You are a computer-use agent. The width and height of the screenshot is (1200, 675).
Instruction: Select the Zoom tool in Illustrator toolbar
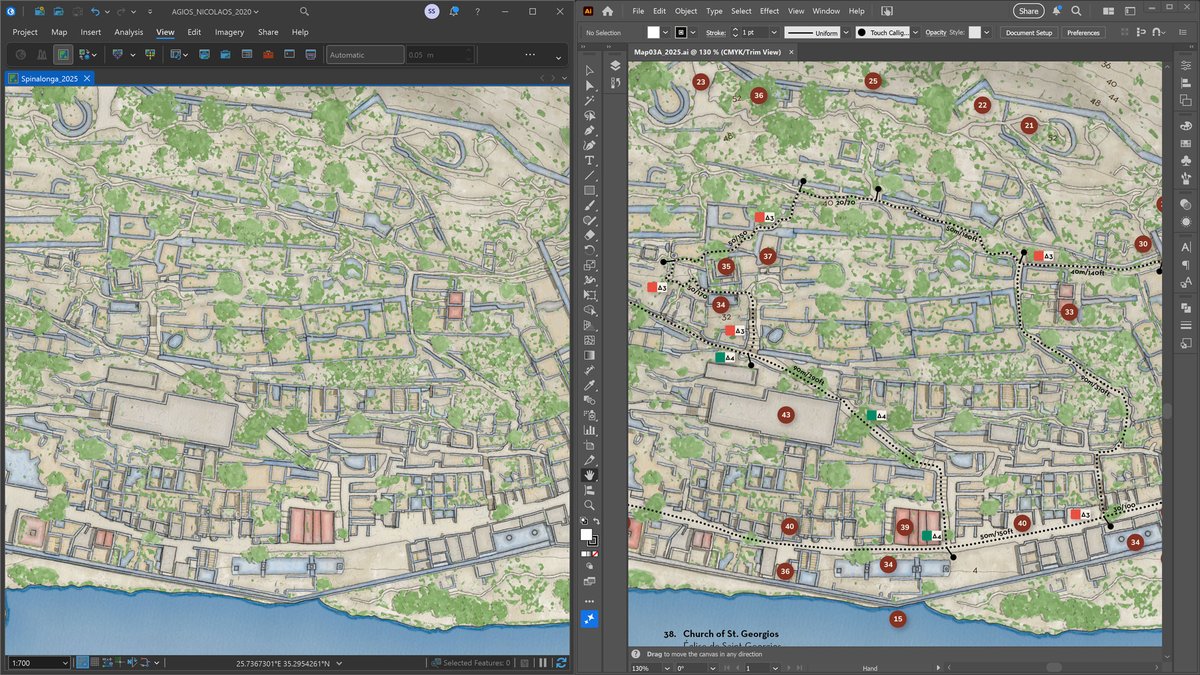click(590, 505)
